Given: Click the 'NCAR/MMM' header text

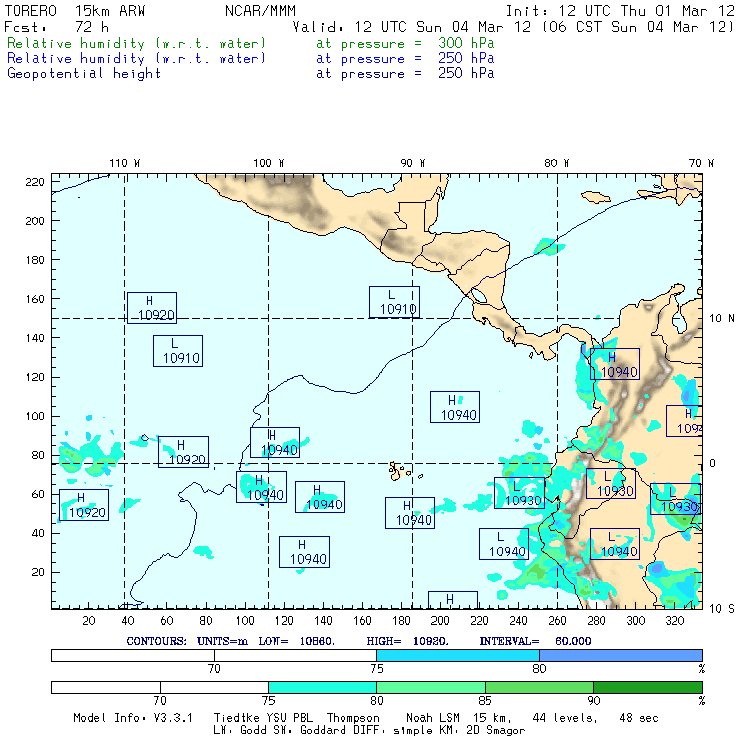Looking at the screenshot, I should coord(260,11).
